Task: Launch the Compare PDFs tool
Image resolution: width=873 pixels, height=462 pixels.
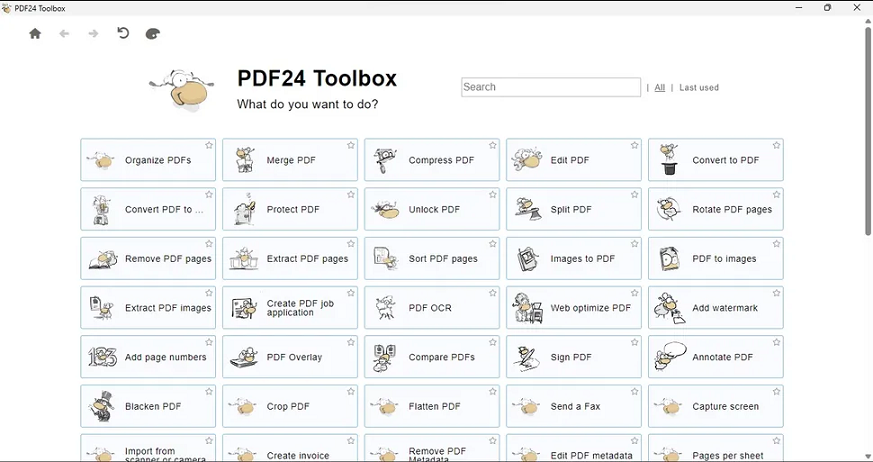Action: [x=432, y=357]
